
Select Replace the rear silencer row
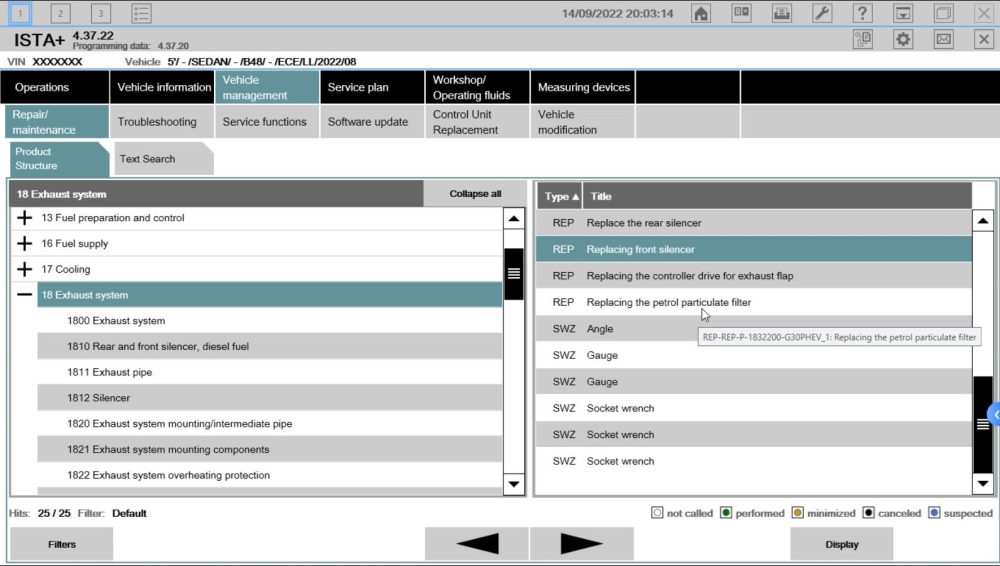click(x=754, y=223)
